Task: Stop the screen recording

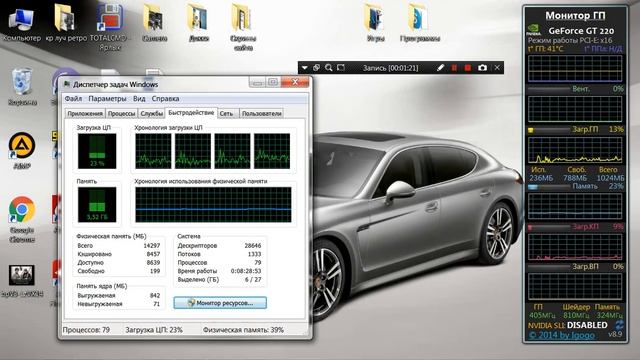Action: (468, 68)
